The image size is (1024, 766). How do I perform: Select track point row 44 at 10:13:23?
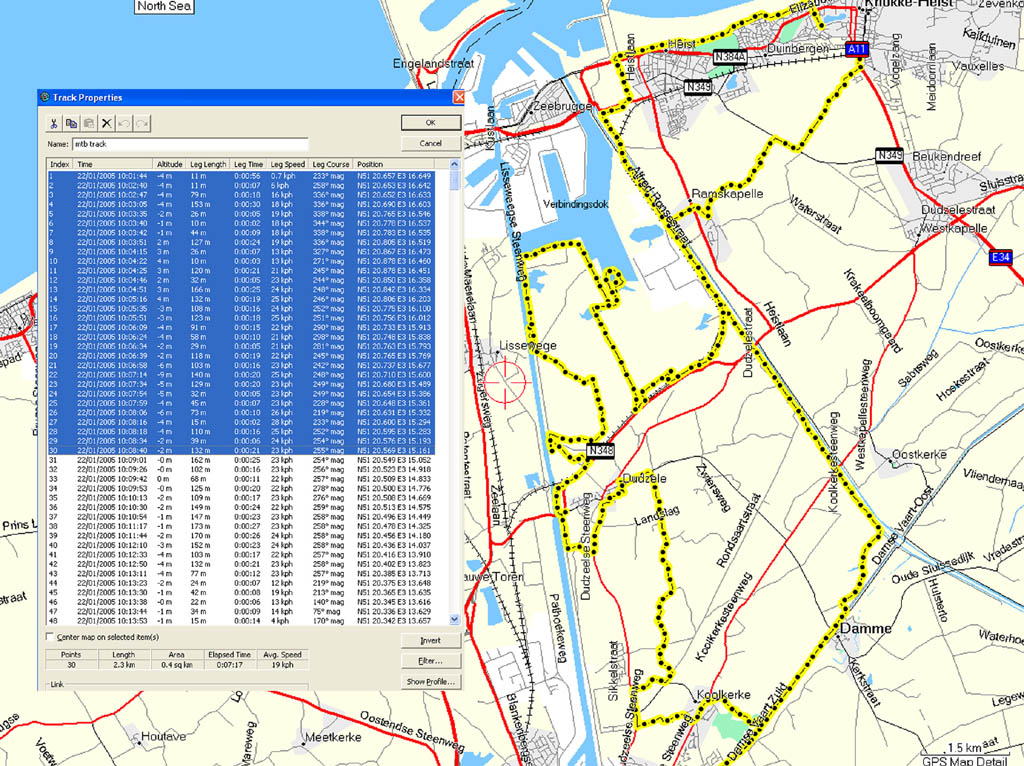(x=242, y=583)
